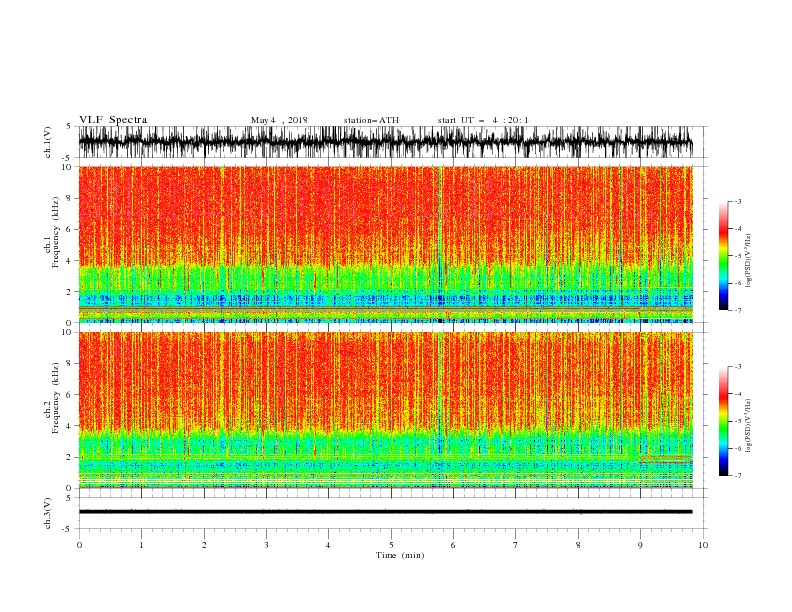Click the "-5" label on ch.2 color bar

tap(738, 421)
